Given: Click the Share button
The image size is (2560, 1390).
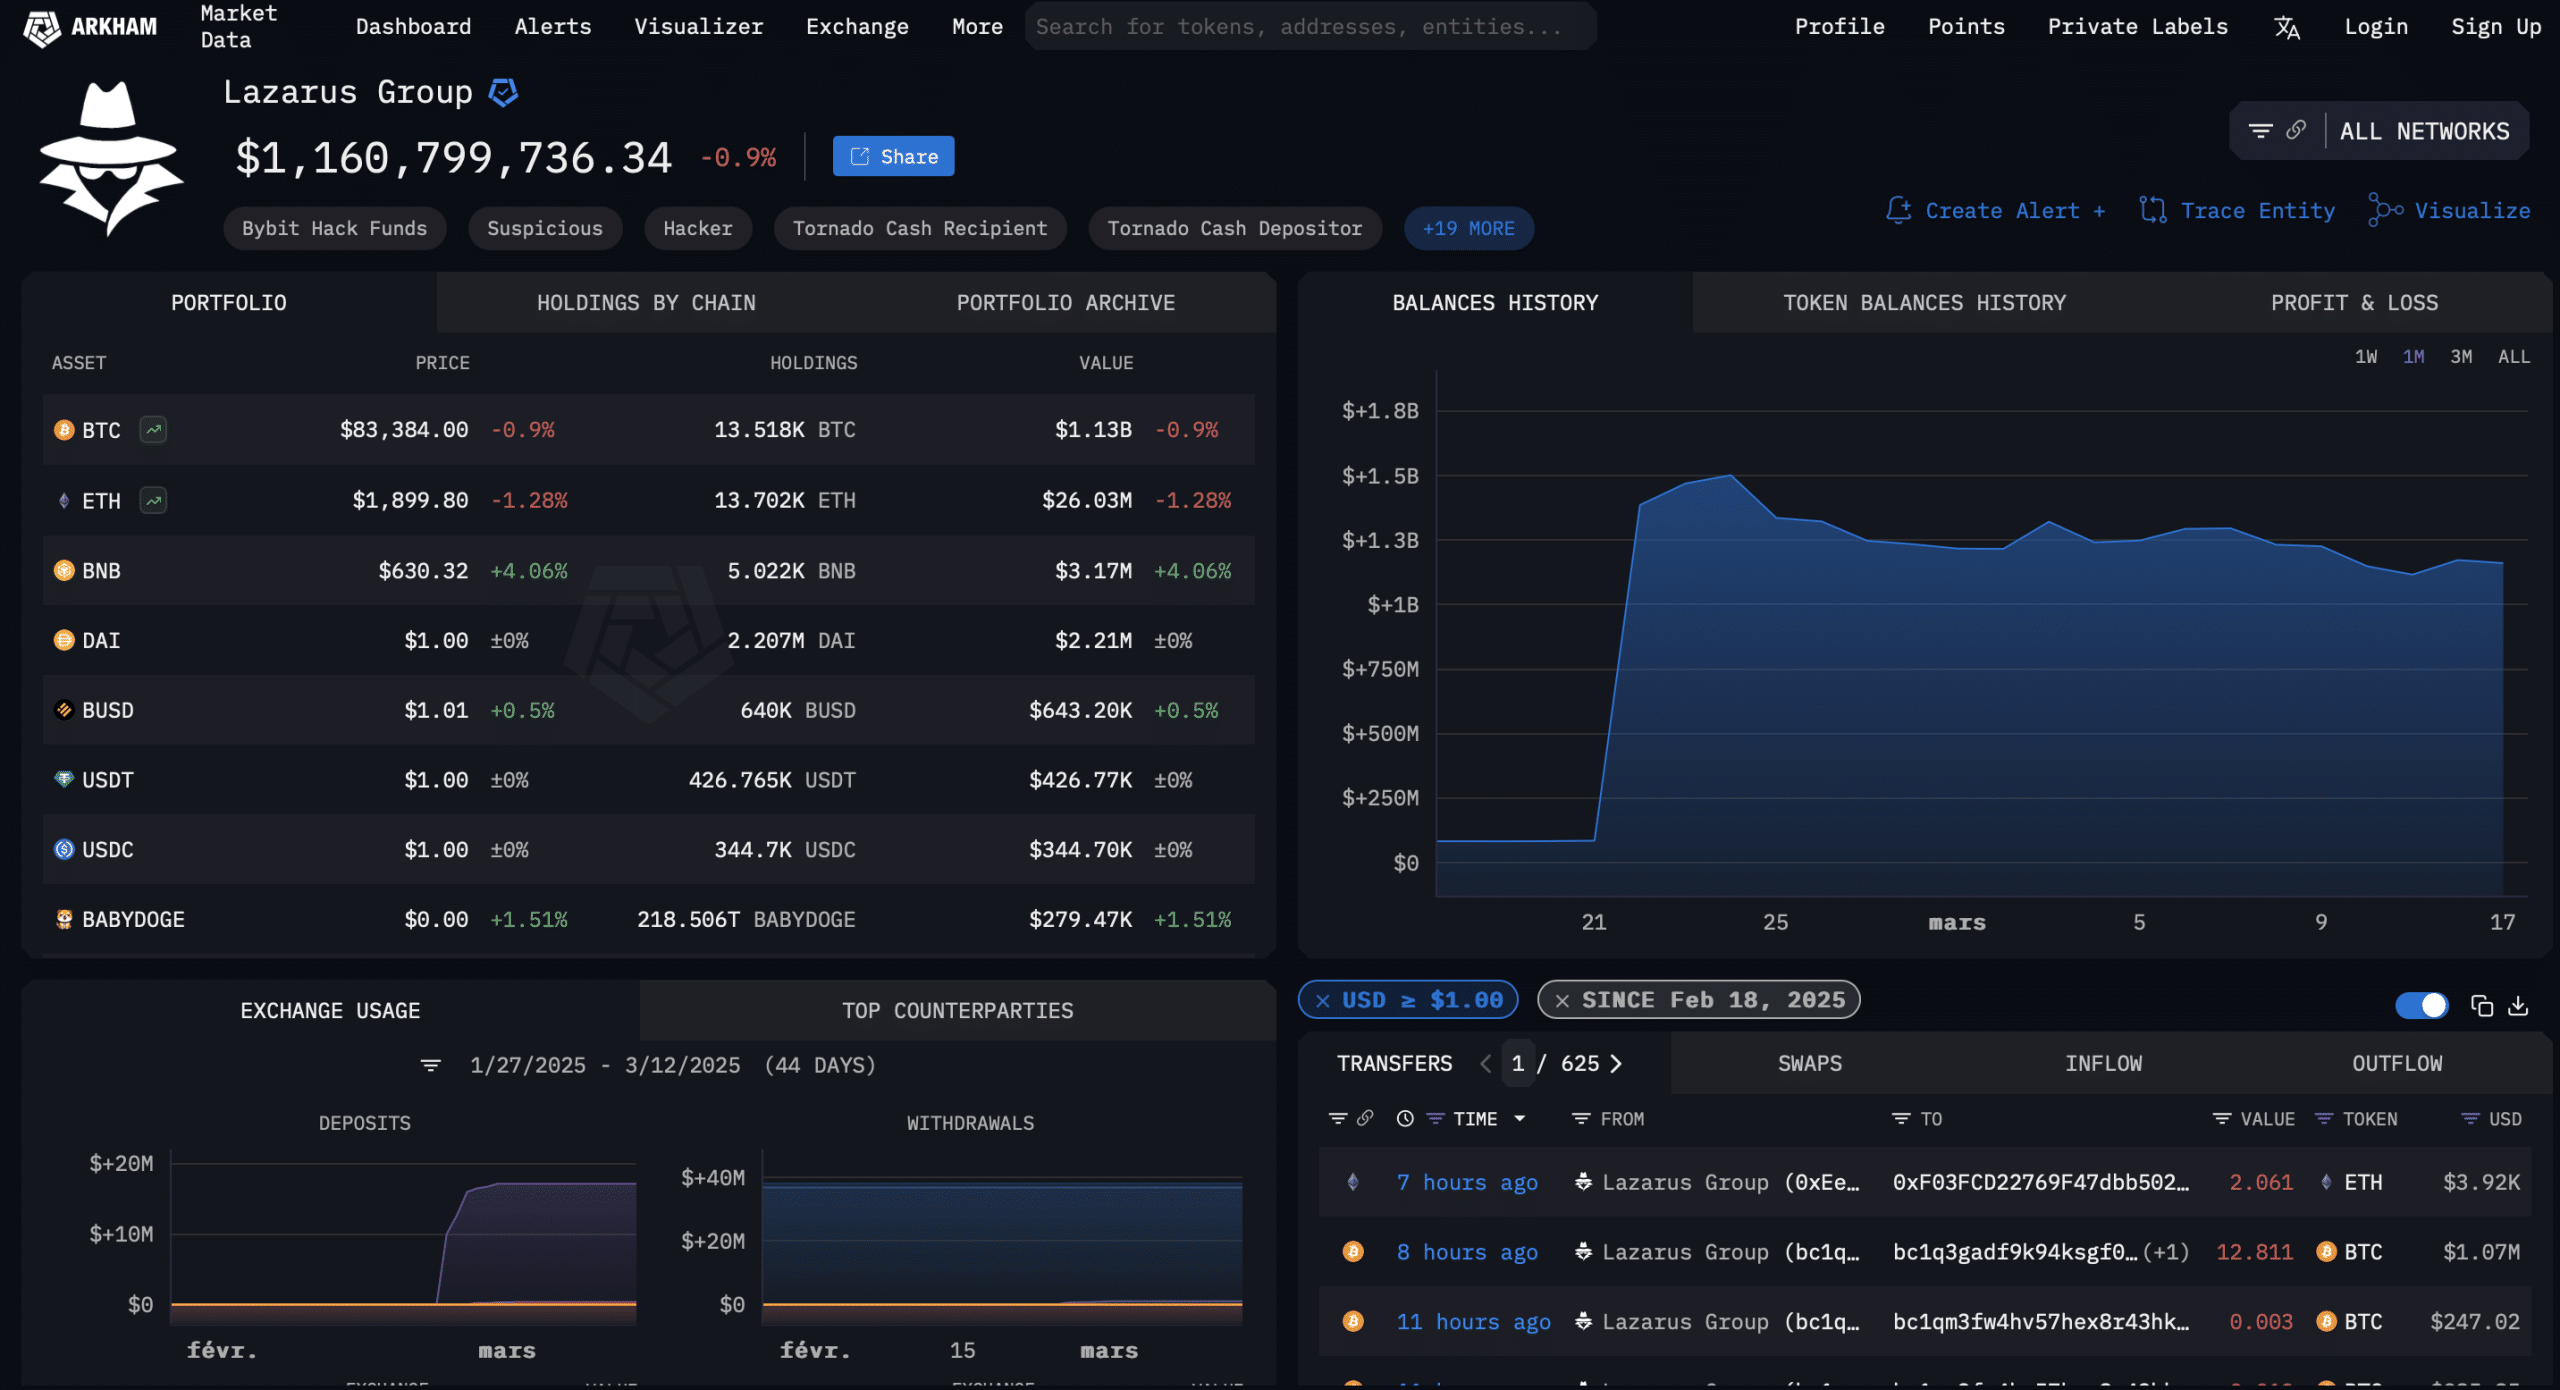Looking at the screenshot, I should coord(893,157).
